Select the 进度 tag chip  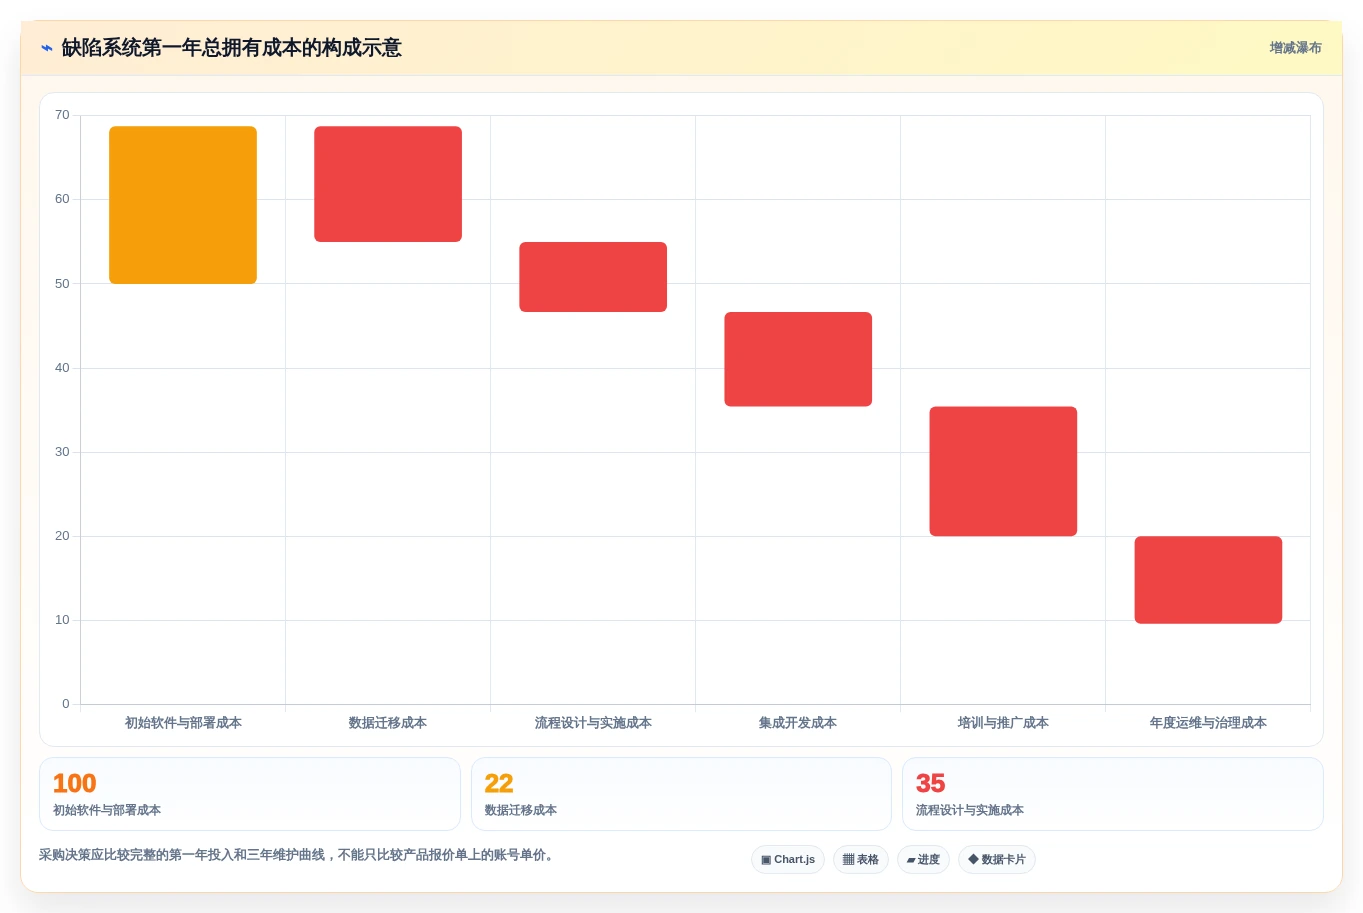[923, 860]
